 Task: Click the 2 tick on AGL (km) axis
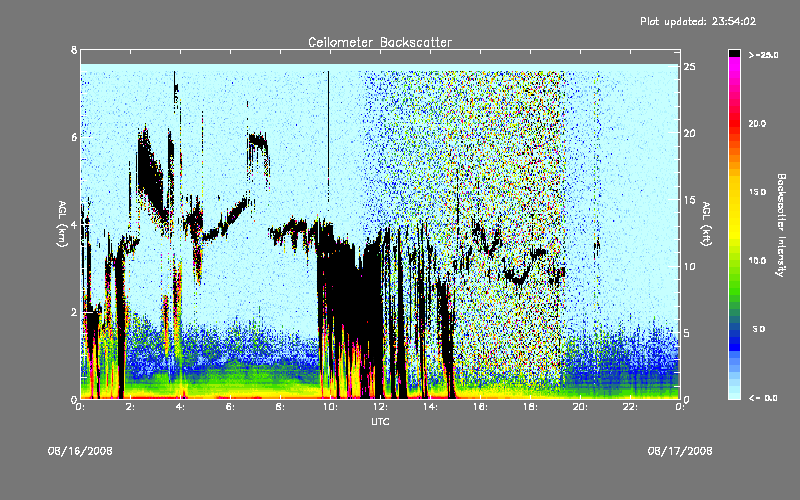pos(74,312)
